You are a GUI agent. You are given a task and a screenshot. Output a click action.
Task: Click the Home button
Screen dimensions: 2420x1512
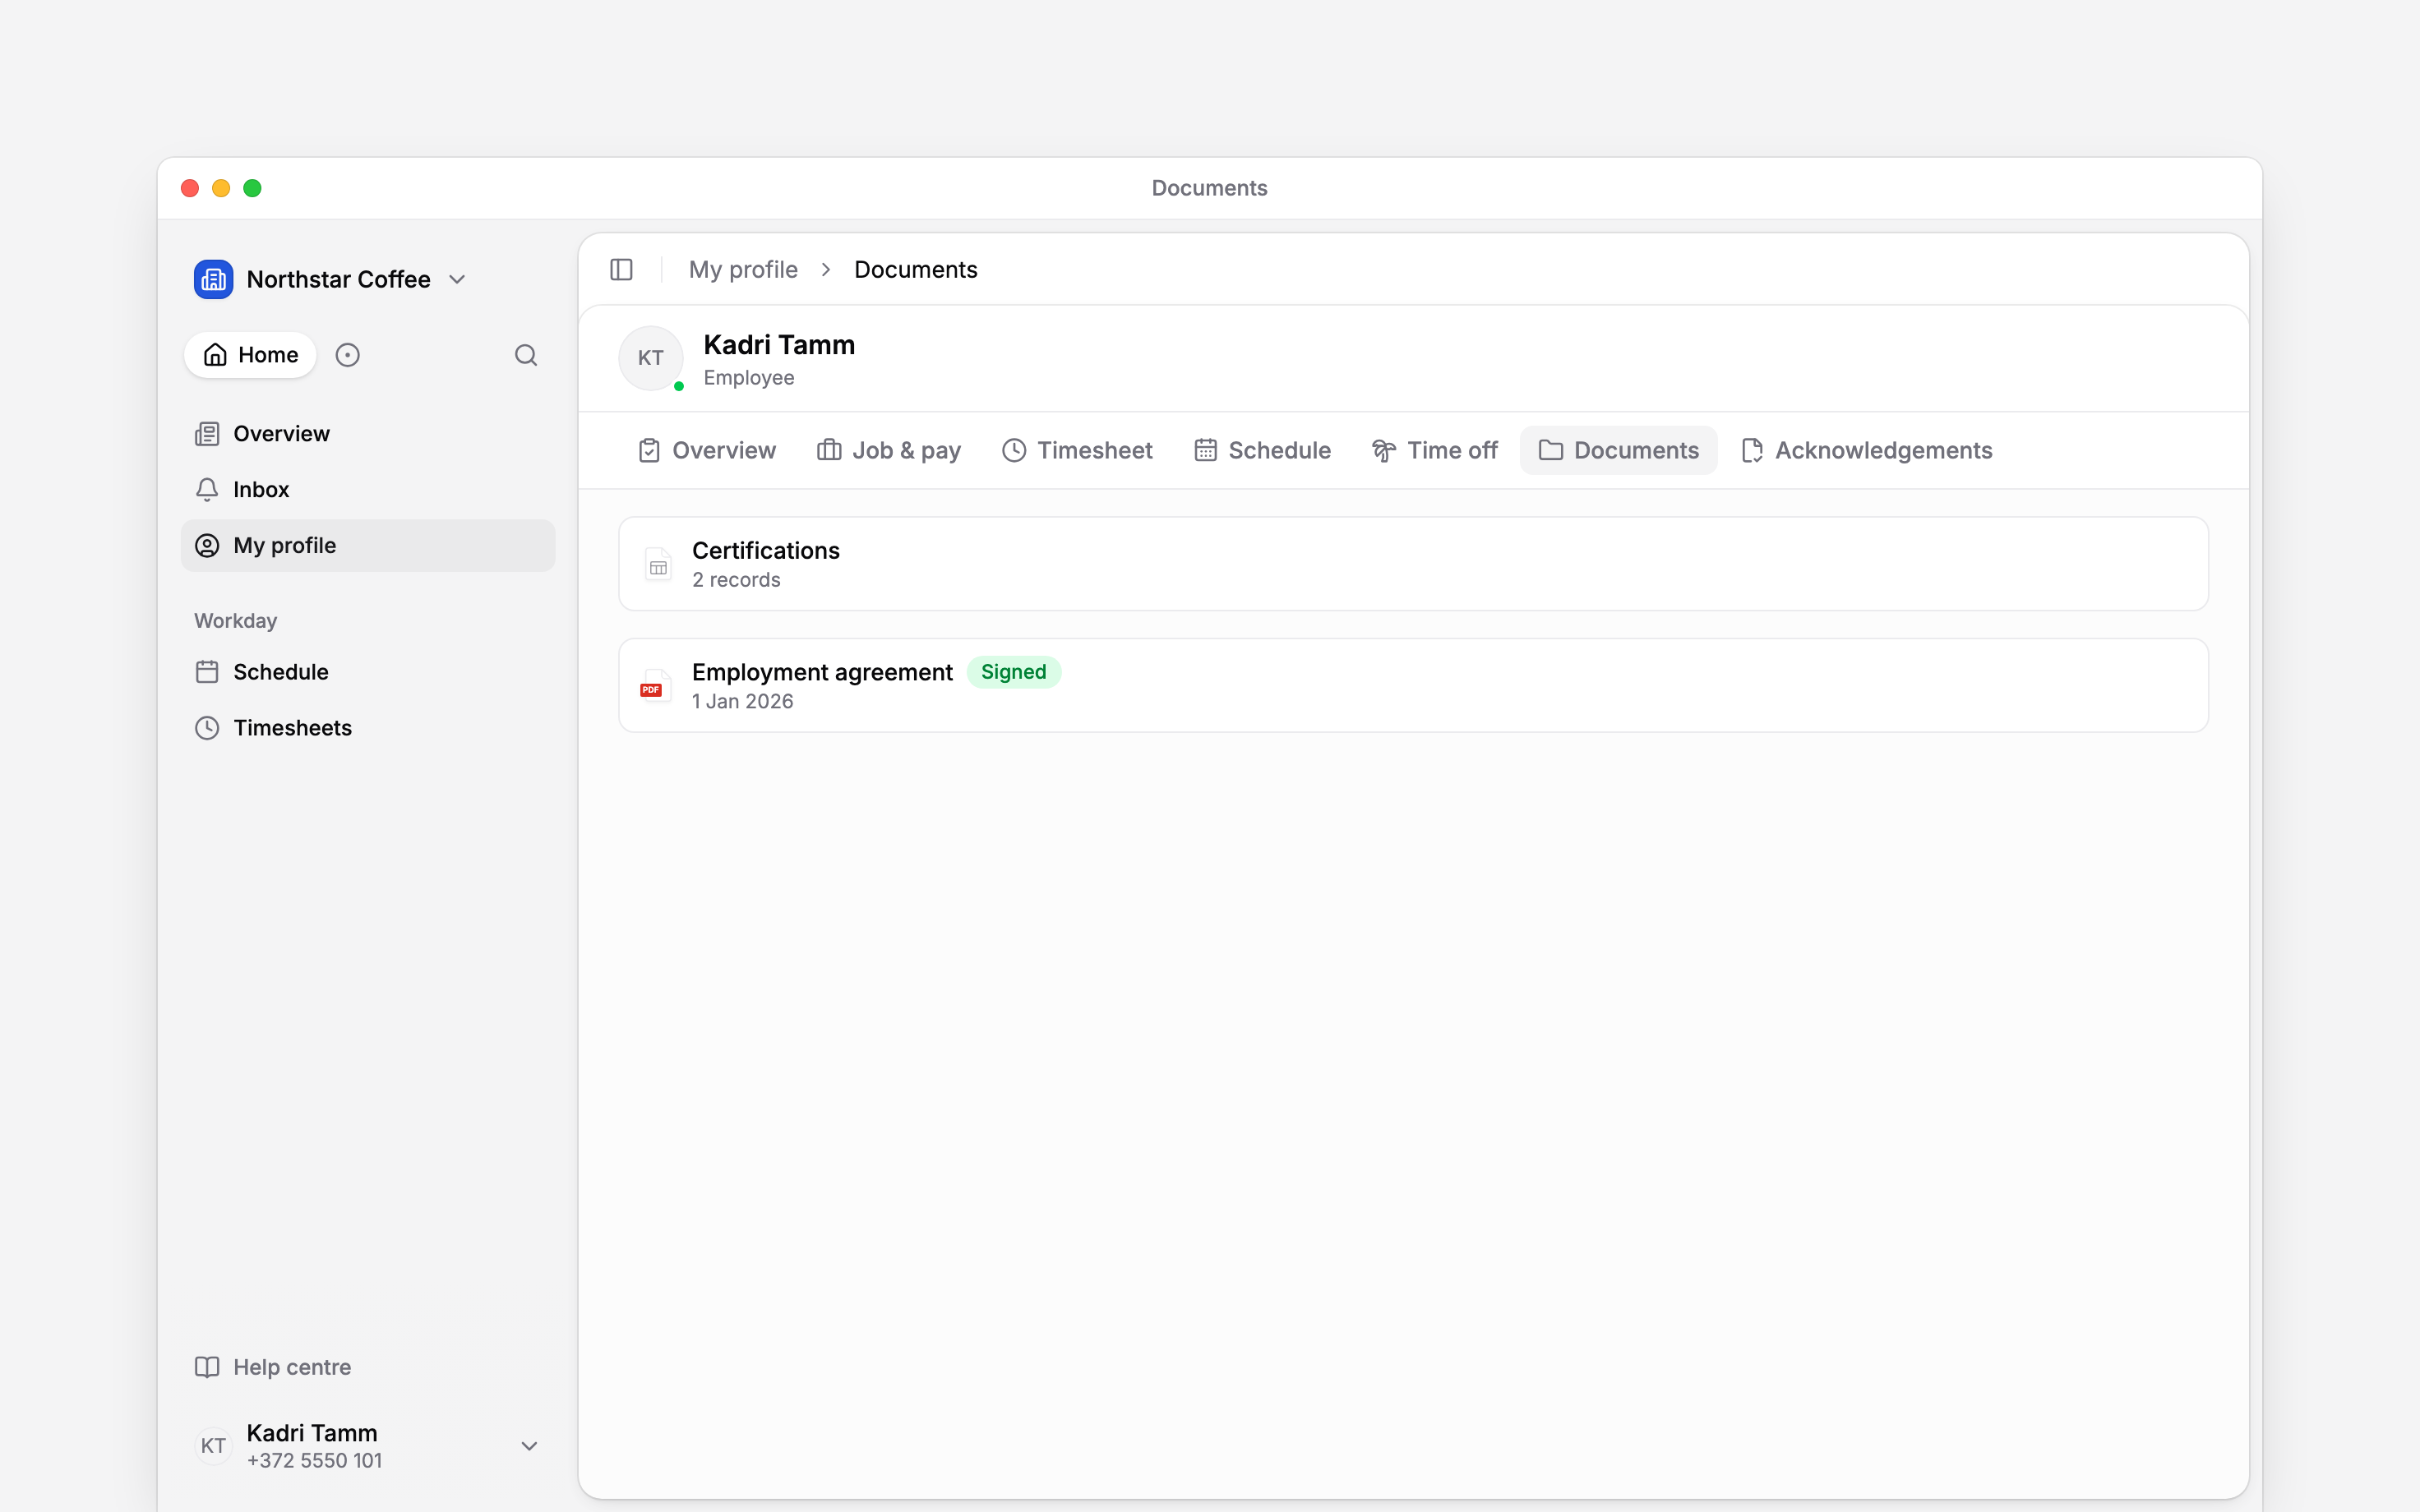[x=250, y=355]
